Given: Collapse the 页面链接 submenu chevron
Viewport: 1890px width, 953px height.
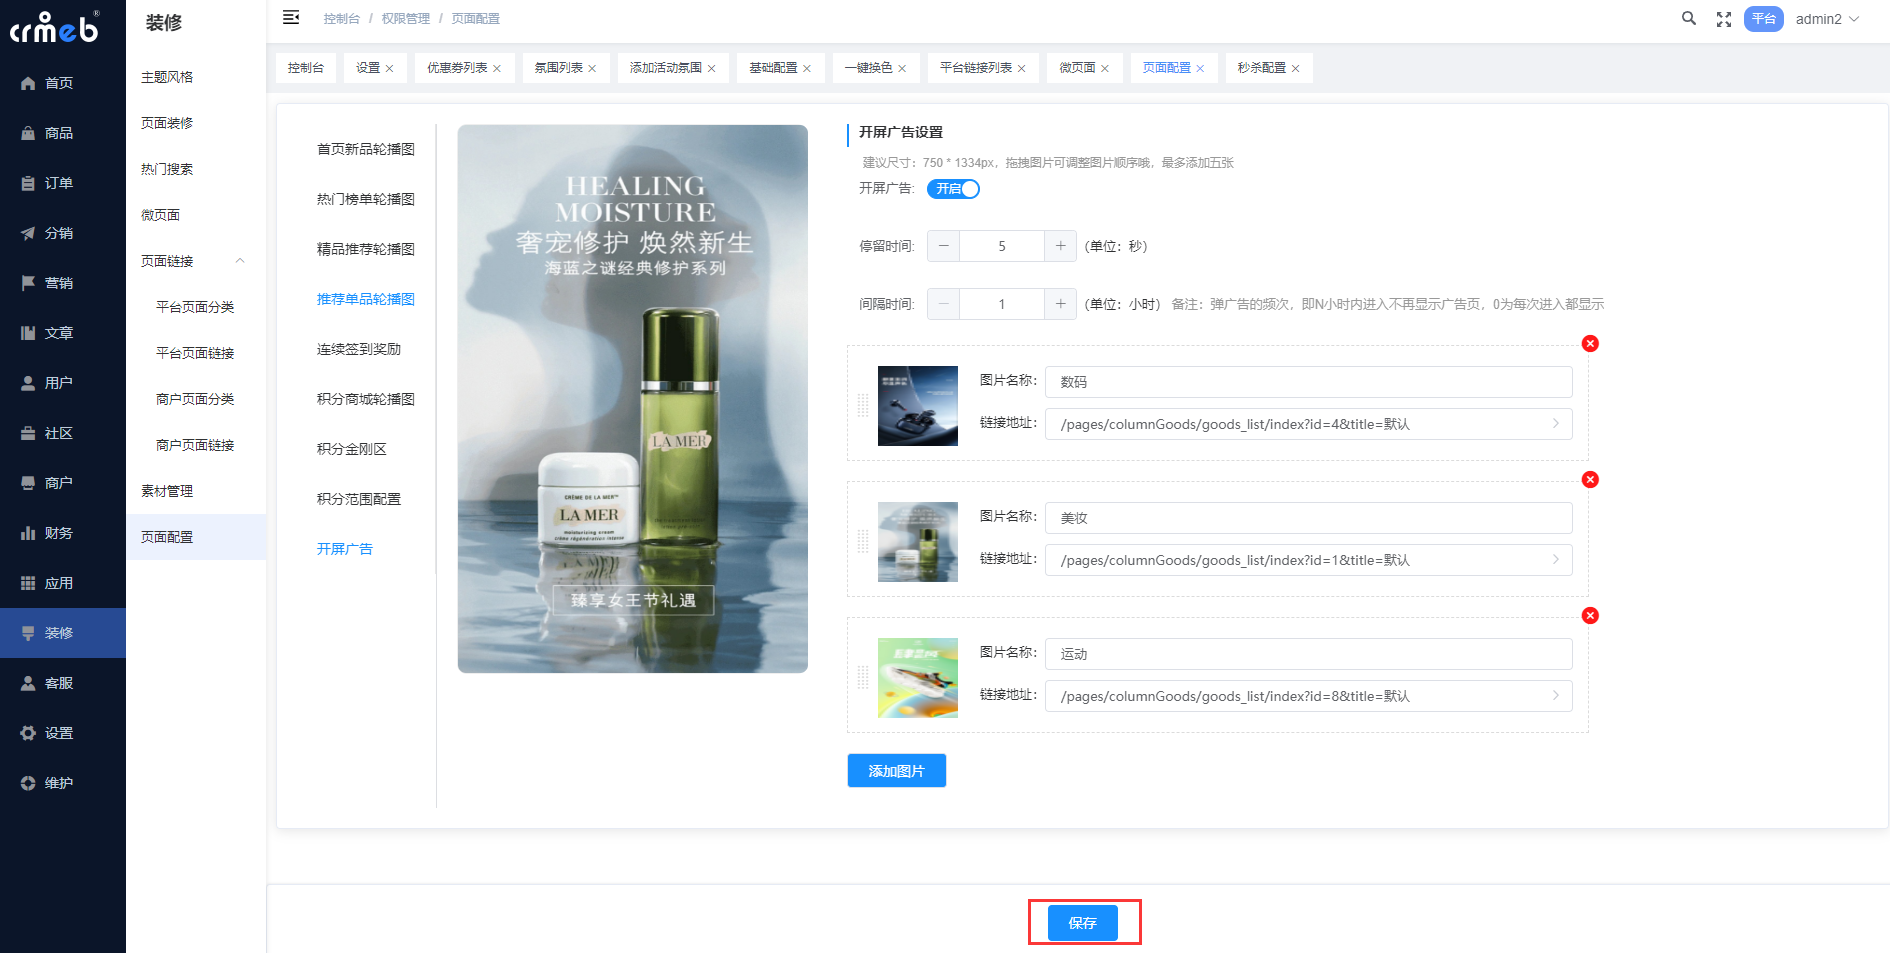Looking at the screenshot, I should click(240, 261).
